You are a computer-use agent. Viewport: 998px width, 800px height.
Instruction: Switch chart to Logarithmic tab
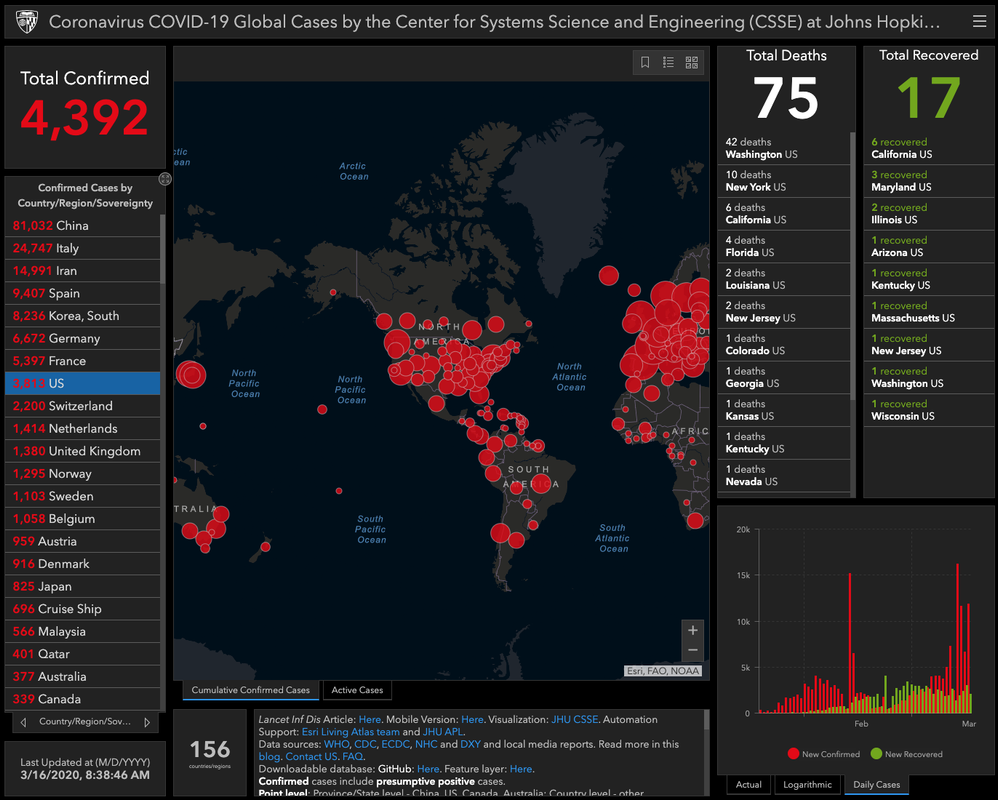coord(807,784)
